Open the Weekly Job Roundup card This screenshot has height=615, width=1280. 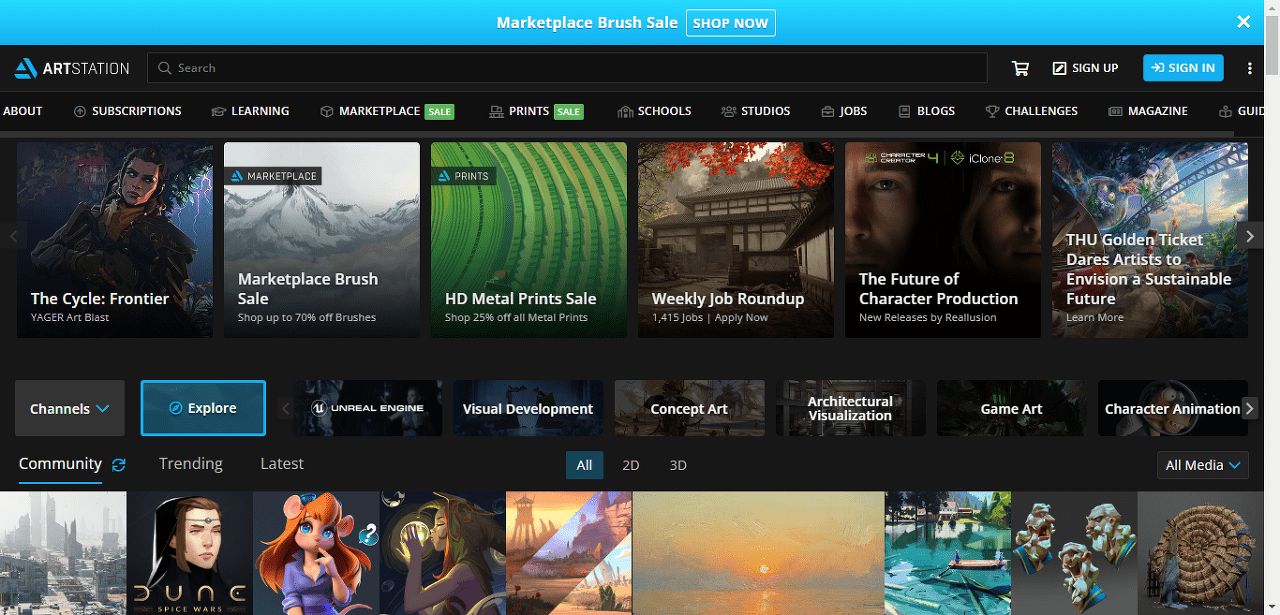[736, 240]
